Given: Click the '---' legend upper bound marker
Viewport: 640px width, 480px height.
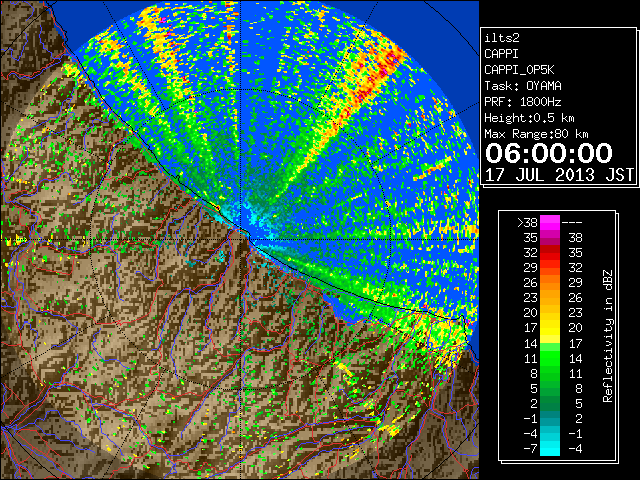Looking at the screenshot, I should (572, 223).
